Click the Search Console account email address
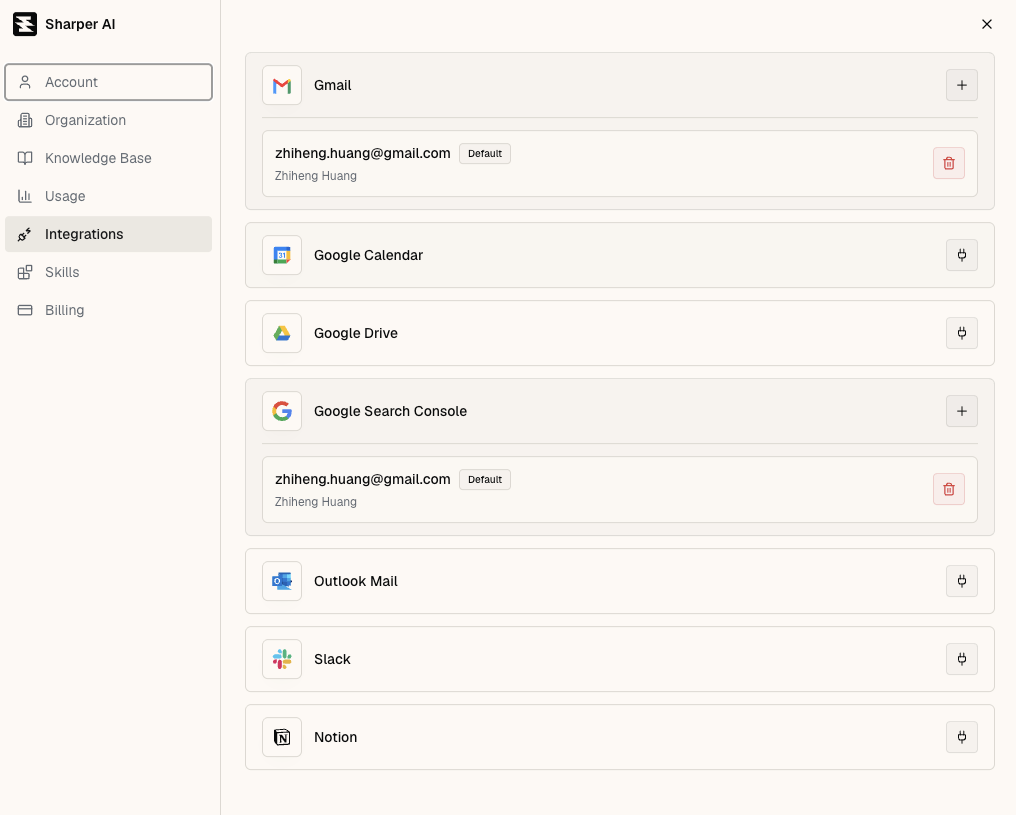1016x815 pixels. point(363,479)
